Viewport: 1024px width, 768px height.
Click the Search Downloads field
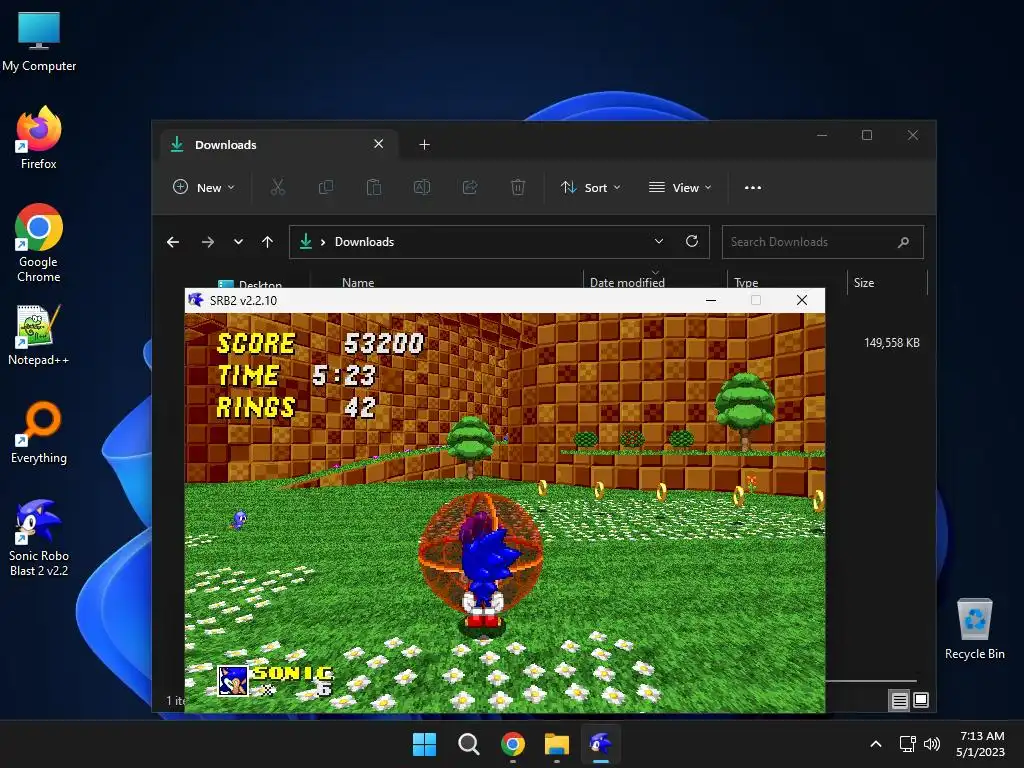coord(822,242)
